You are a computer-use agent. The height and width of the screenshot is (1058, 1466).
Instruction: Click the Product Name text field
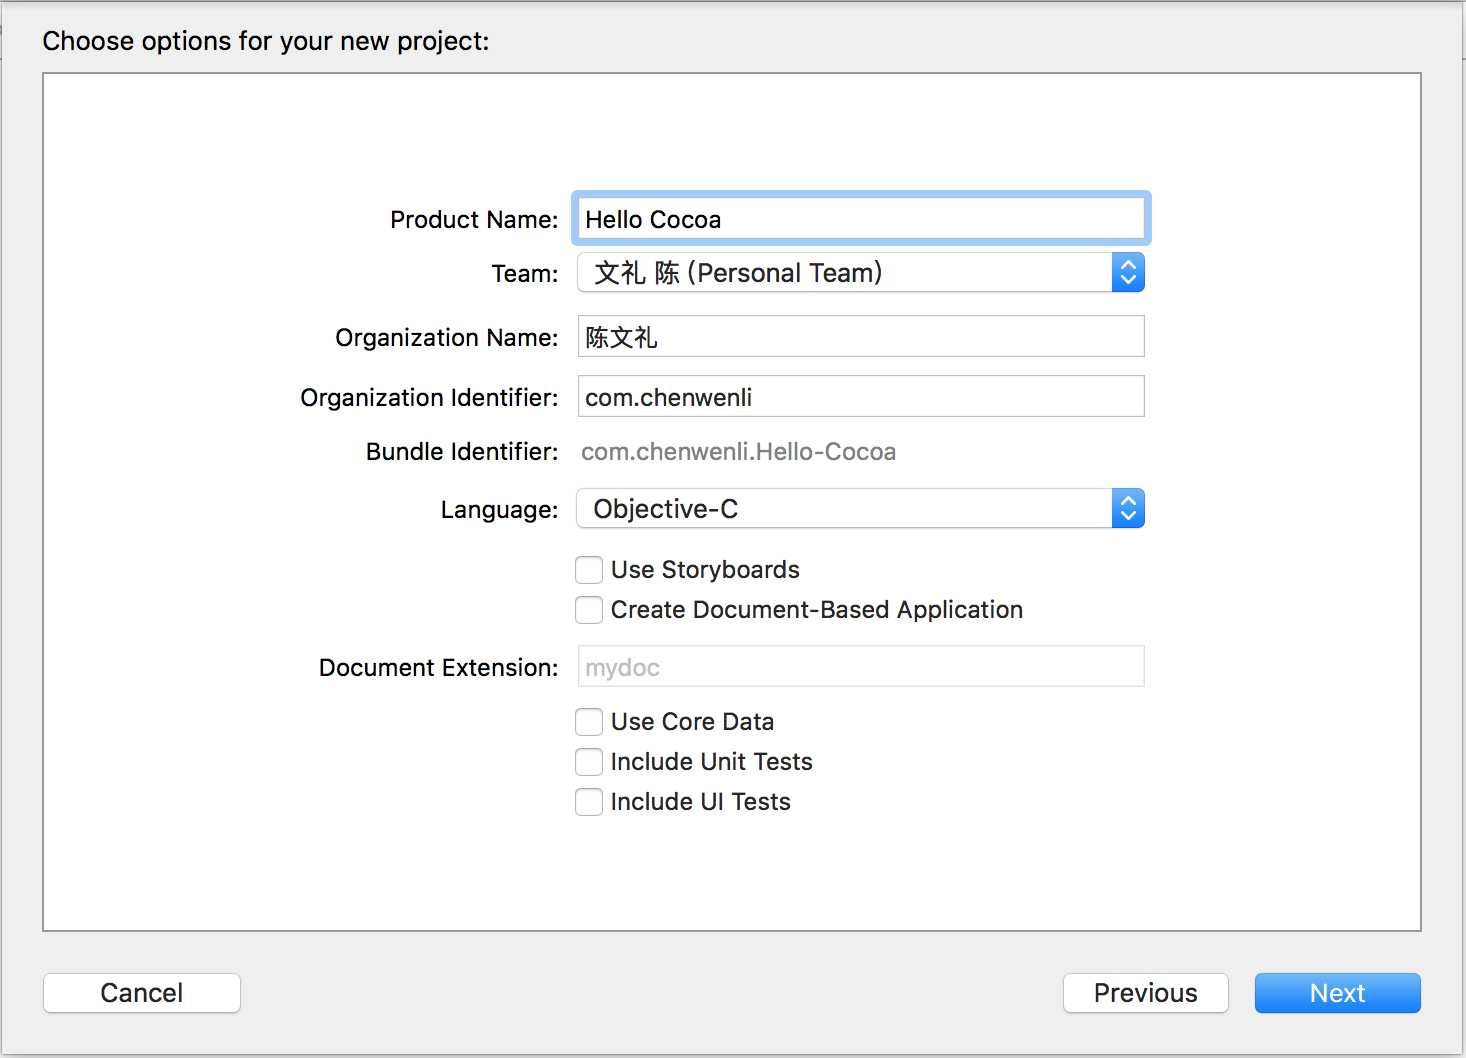[x=860, y=219]
